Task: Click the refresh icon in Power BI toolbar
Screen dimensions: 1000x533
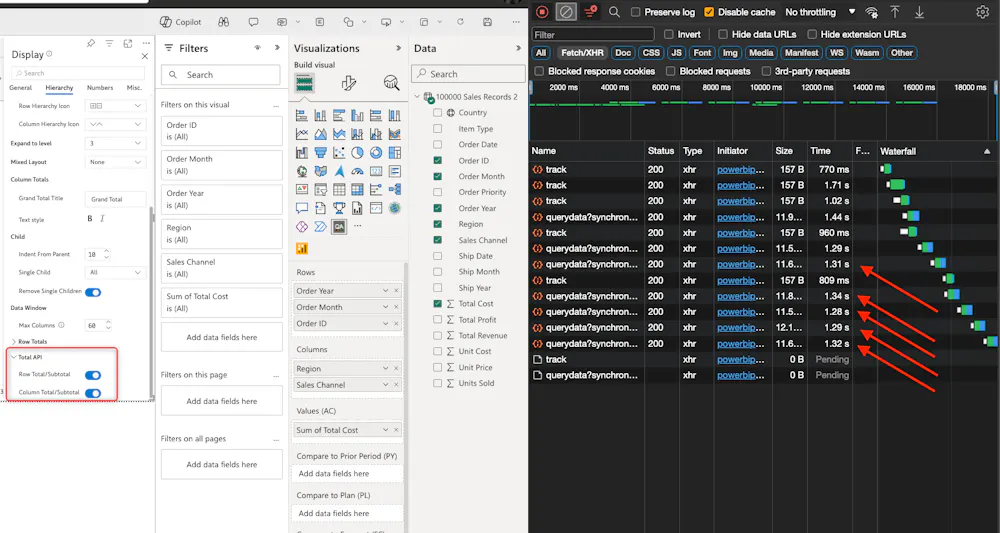Action: click(460, 22)
